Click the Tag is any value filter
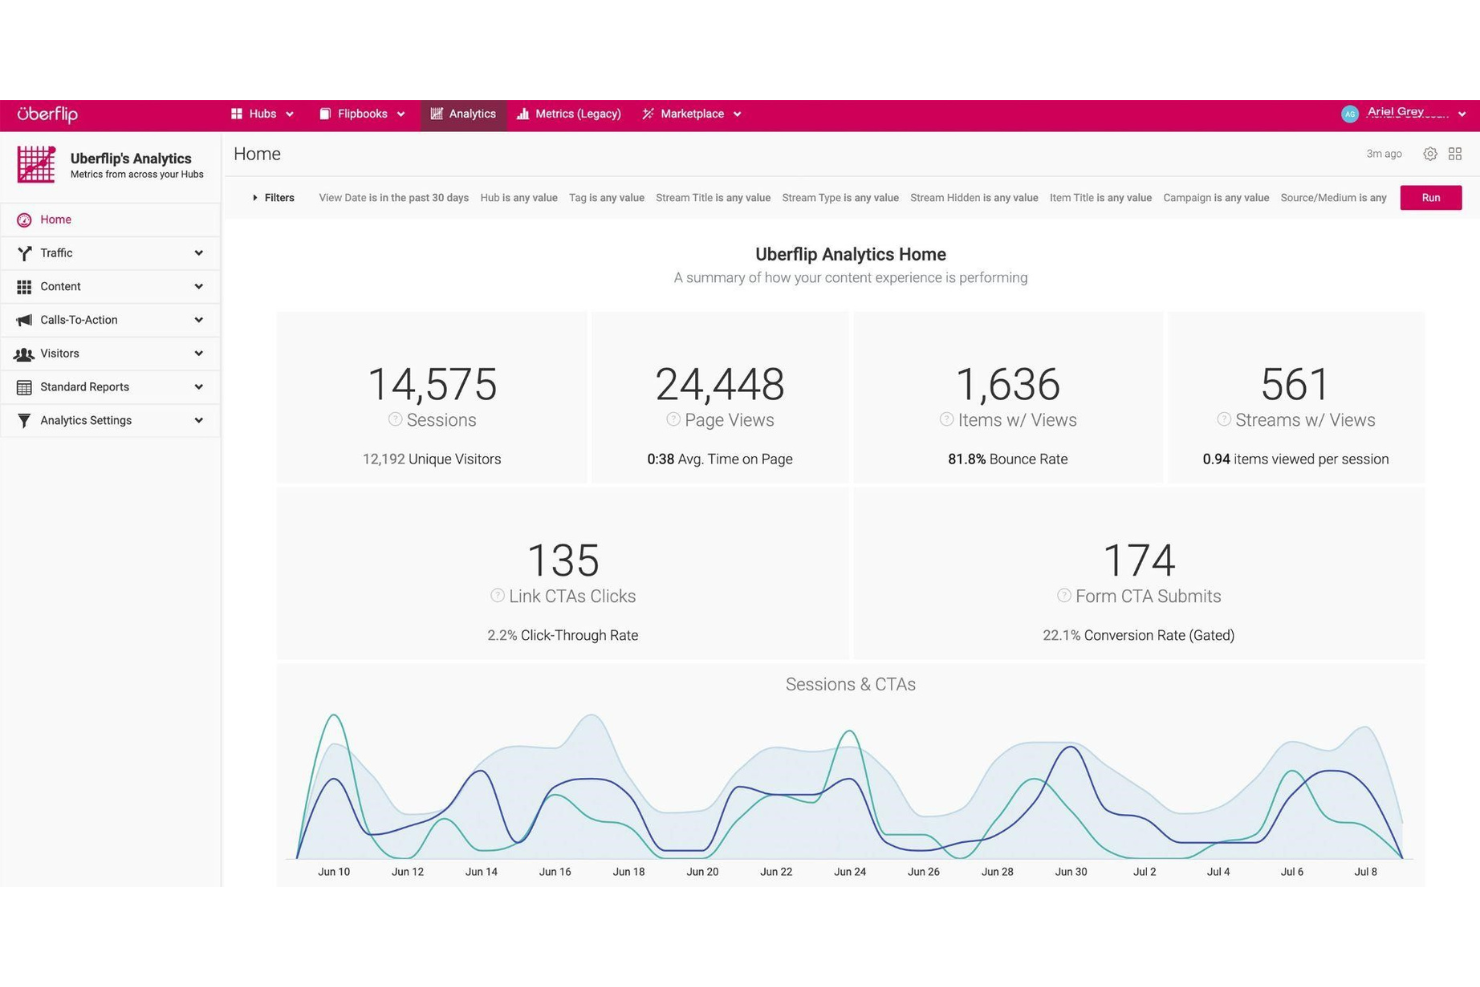 pyautogui.click(x=607, y=198)
